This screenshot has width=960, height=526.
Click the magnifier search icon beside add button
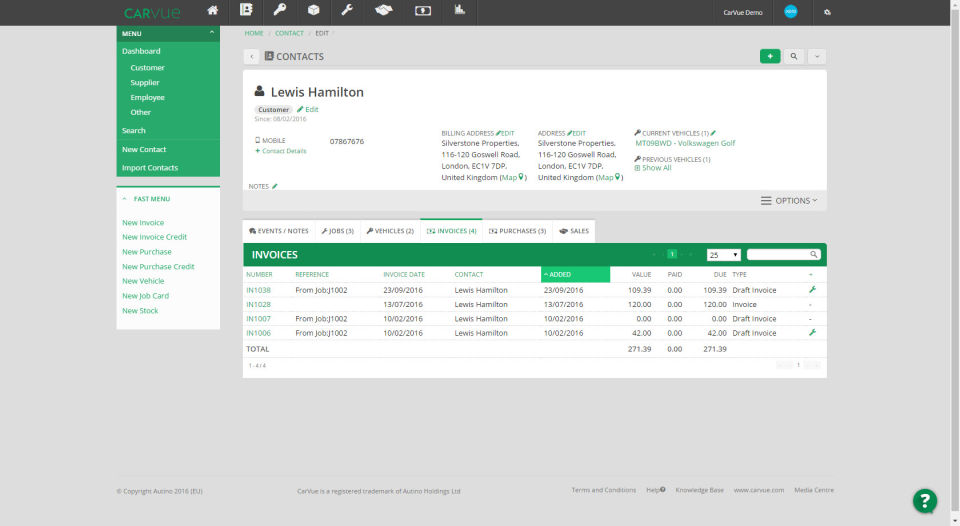coord(794,57)
